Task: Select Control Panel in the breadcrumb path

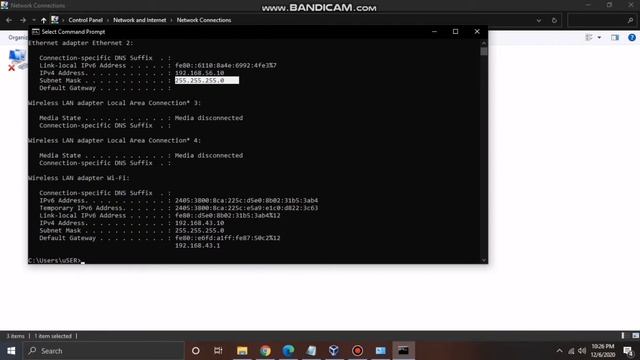Action: (x=85, y=20)
